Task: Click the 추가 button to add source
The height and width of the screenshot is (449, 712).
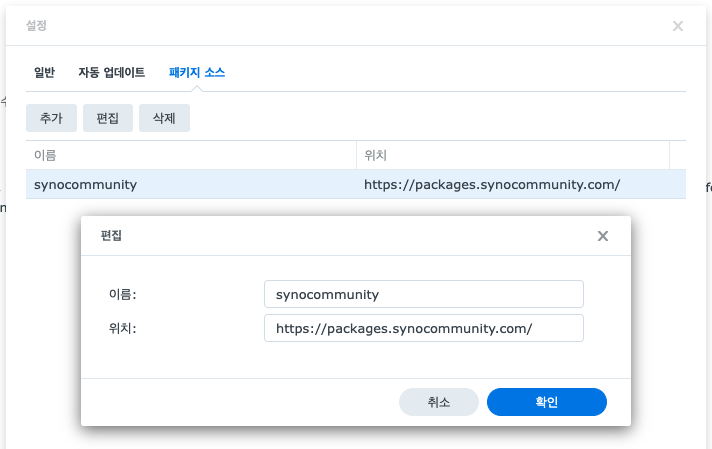Action: 51,118
